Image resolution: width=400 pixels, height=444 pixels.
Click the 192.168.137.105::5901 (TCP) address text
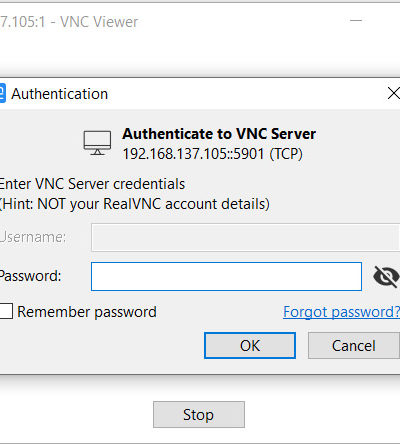coord(213,154)
